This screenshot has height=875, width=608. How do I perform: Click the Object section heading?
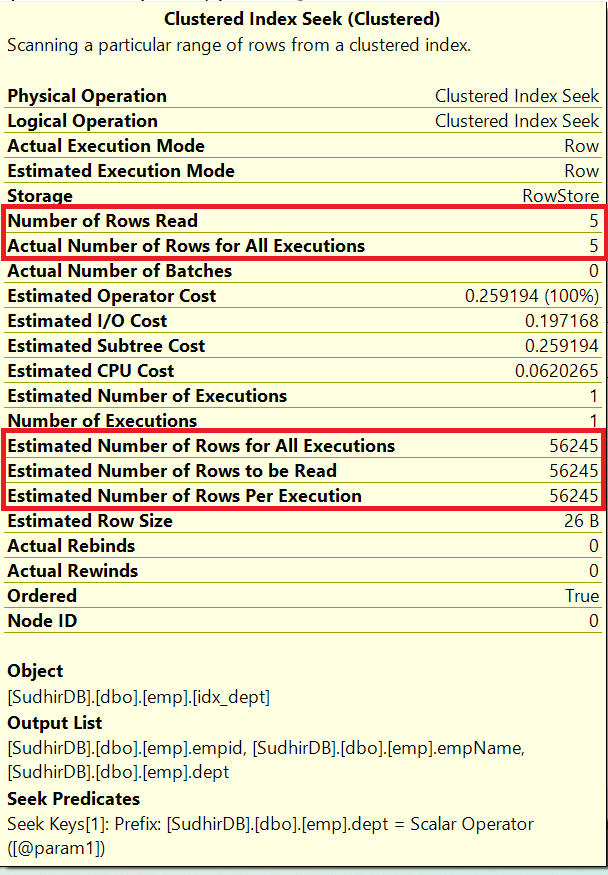(x=35, y=671)
